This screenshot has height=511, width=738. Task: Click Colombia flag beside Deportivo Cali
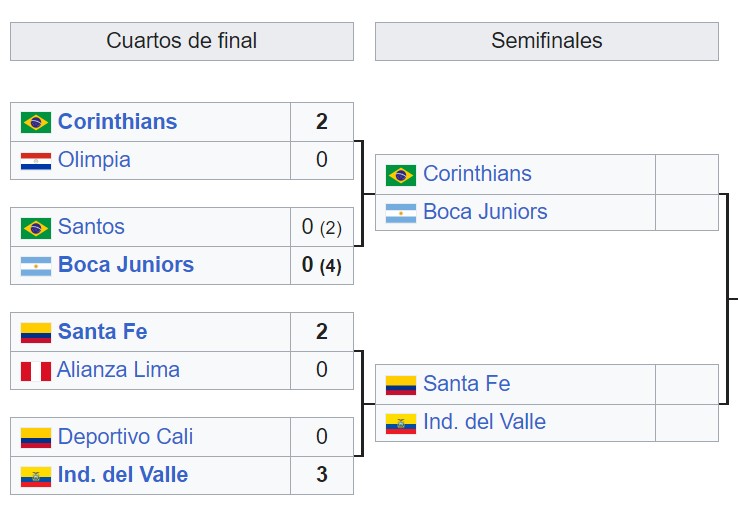36,438
